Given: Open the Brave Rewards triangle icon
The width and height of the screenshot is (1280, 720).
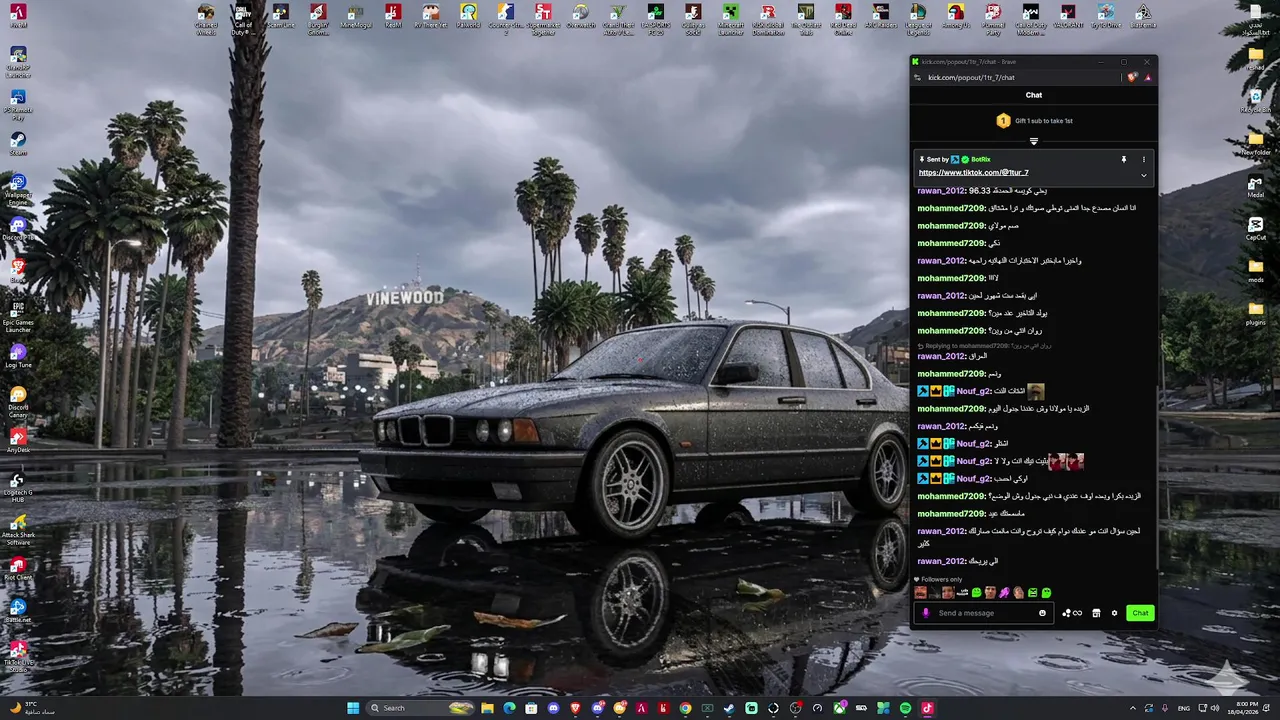Looking at the screenshot, I should point(1148,77).
